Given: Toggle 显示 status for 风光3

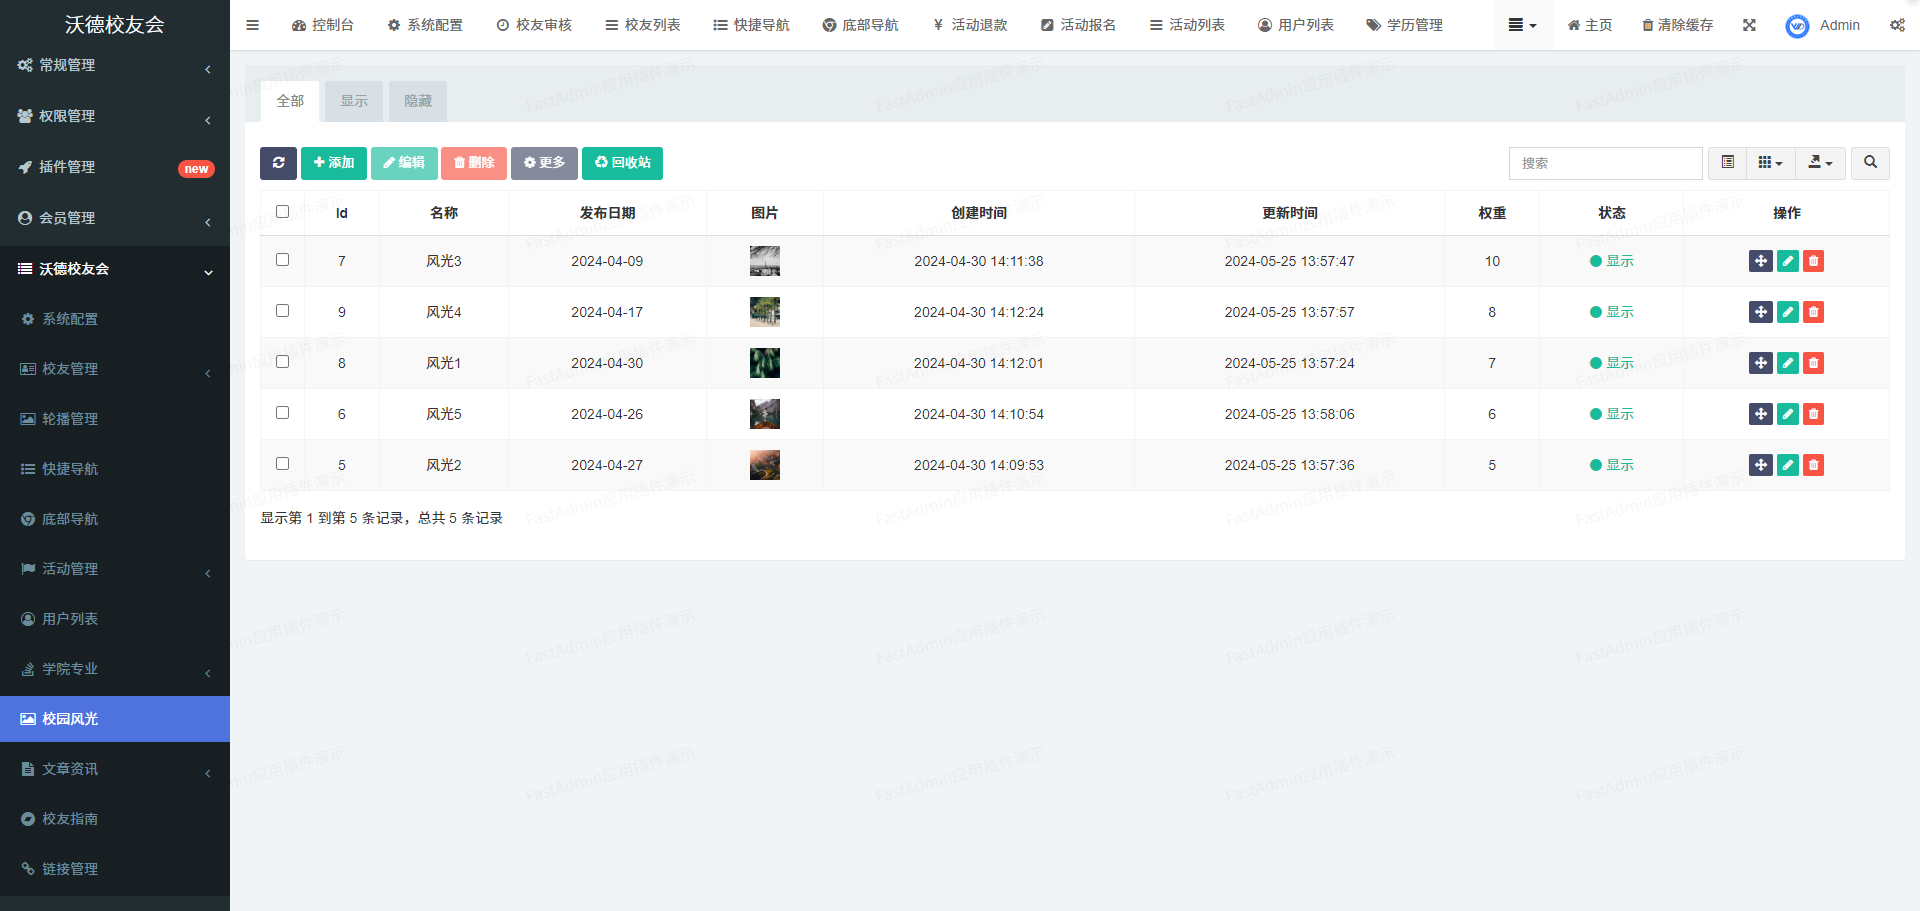Looking at the screenshot, I should point(1611,261).
